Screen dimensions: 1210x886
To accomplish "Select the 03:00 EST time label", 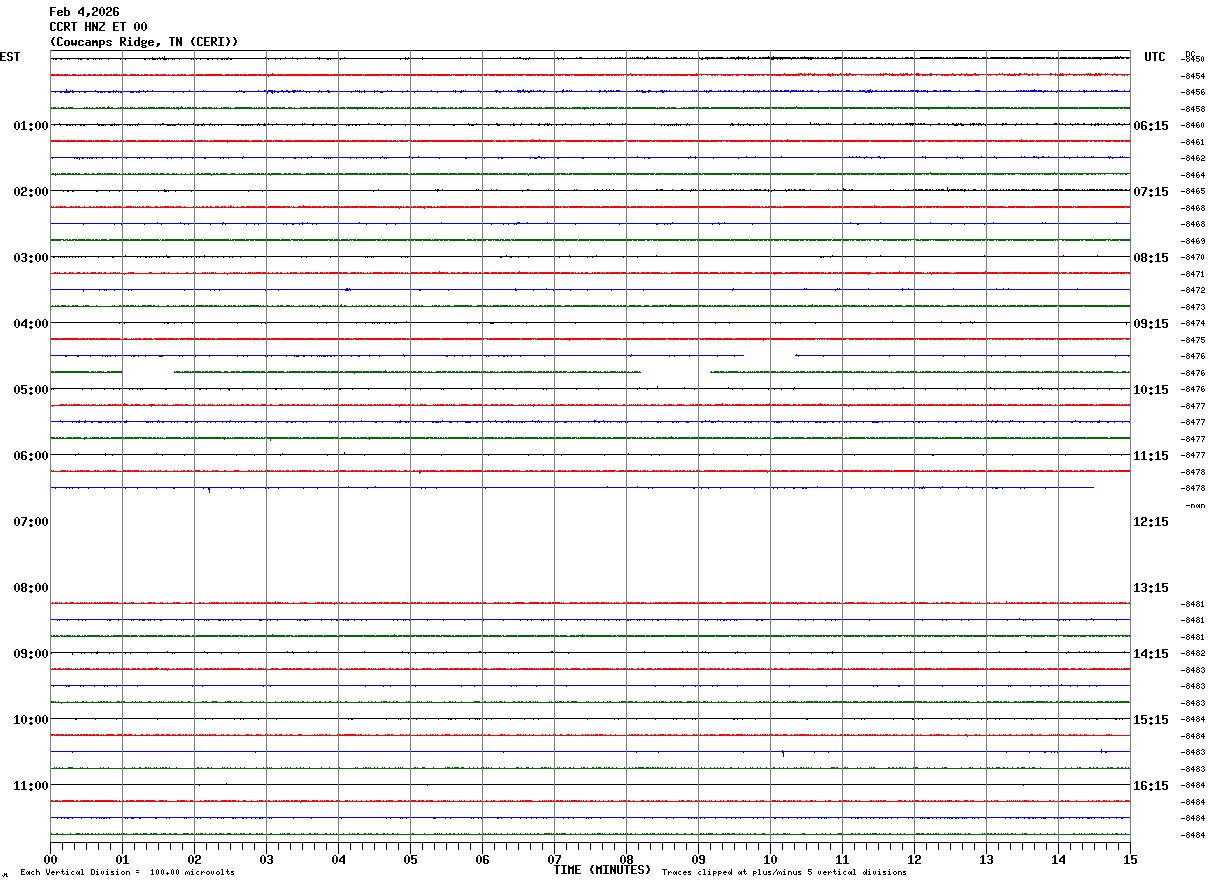I will pos(31,258).
